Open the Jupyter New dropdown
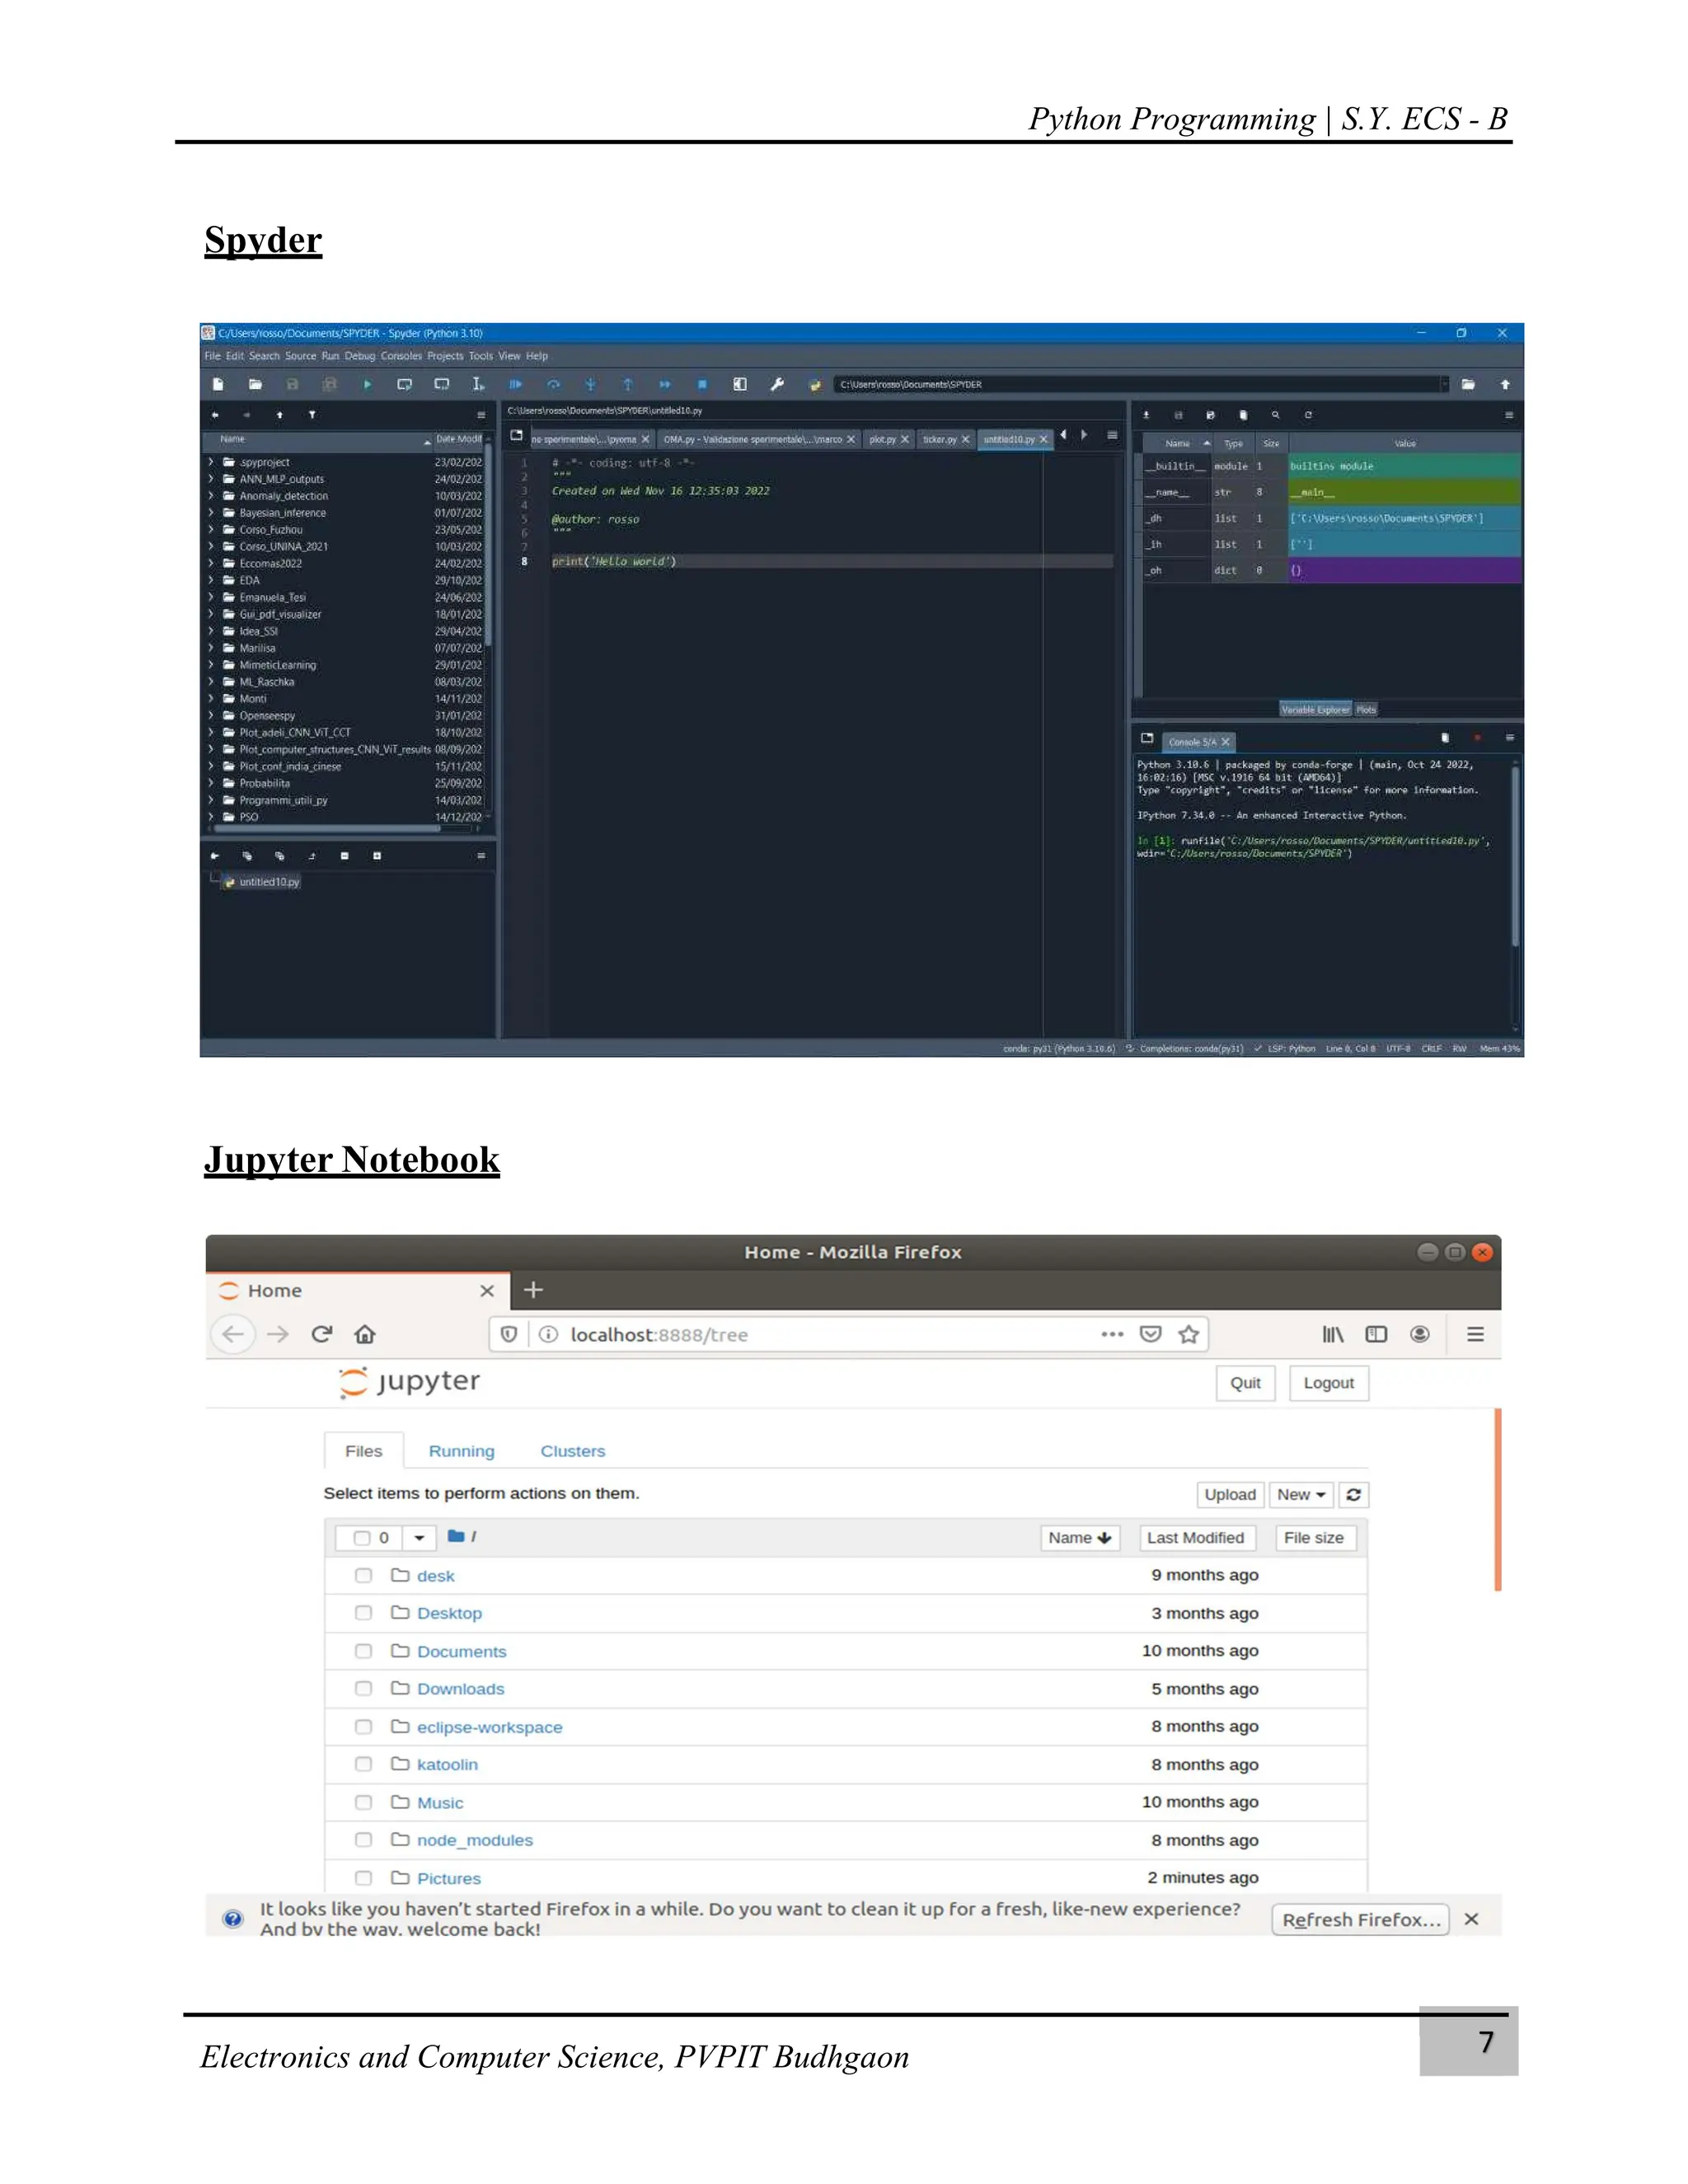This screenshot has width=1688, height=2184. pyautogui.click(x=1301, y=1494)
